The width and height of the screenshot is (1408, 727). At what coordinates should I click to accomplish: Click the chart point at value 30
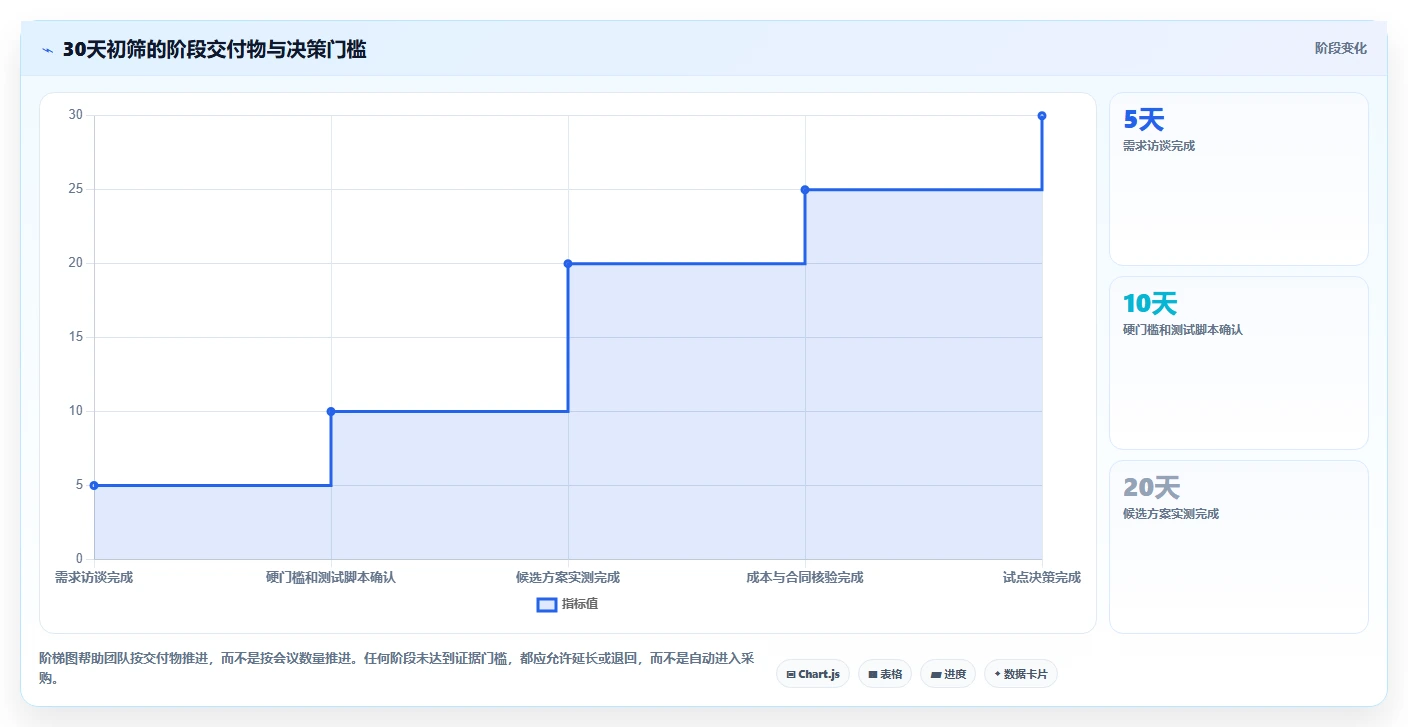[1042, 115]
